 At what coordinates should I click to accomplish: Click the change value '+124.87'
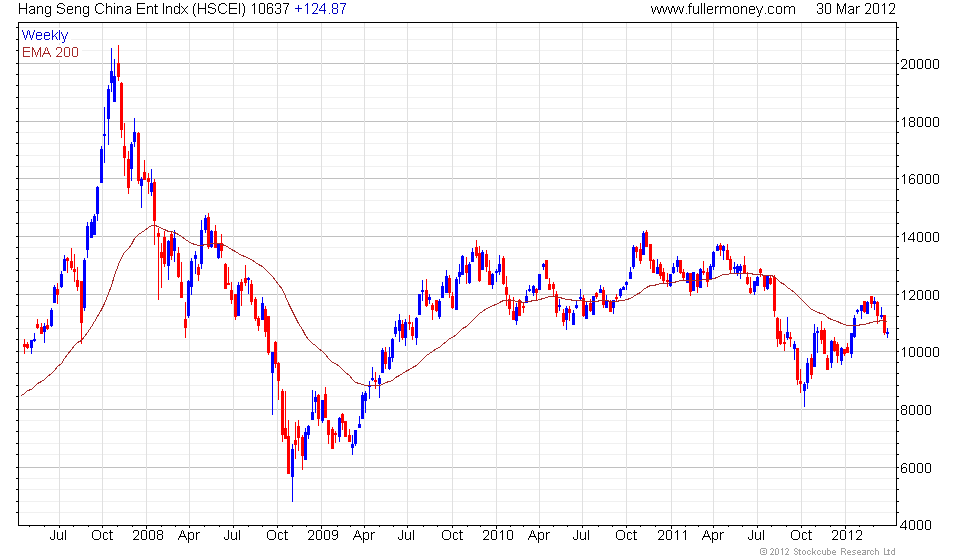coord(320,9)
